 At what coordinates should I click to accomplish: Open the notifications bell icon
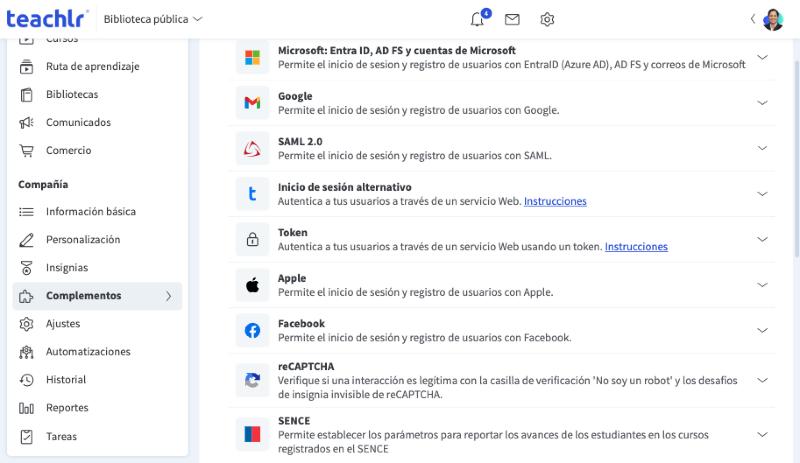(478, 19)
